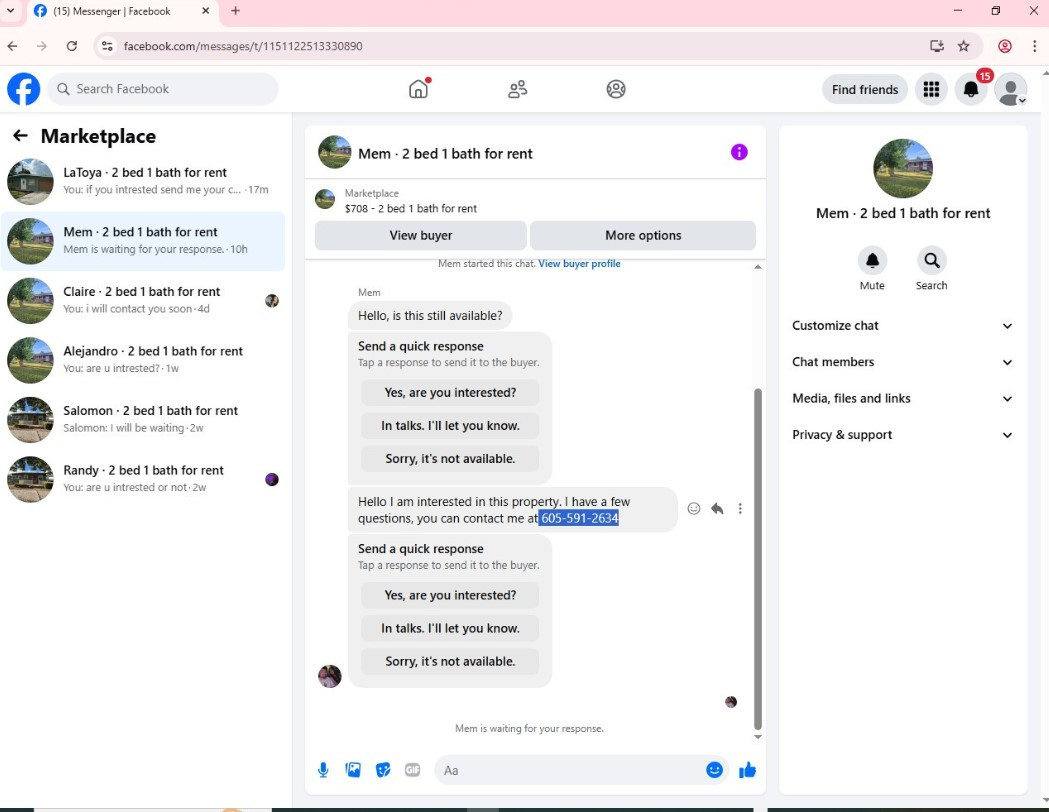Click the install app icon in address bar
The height and width of the screenshot is (812, 1049).
pyautogui.click(x=937, y=46)
